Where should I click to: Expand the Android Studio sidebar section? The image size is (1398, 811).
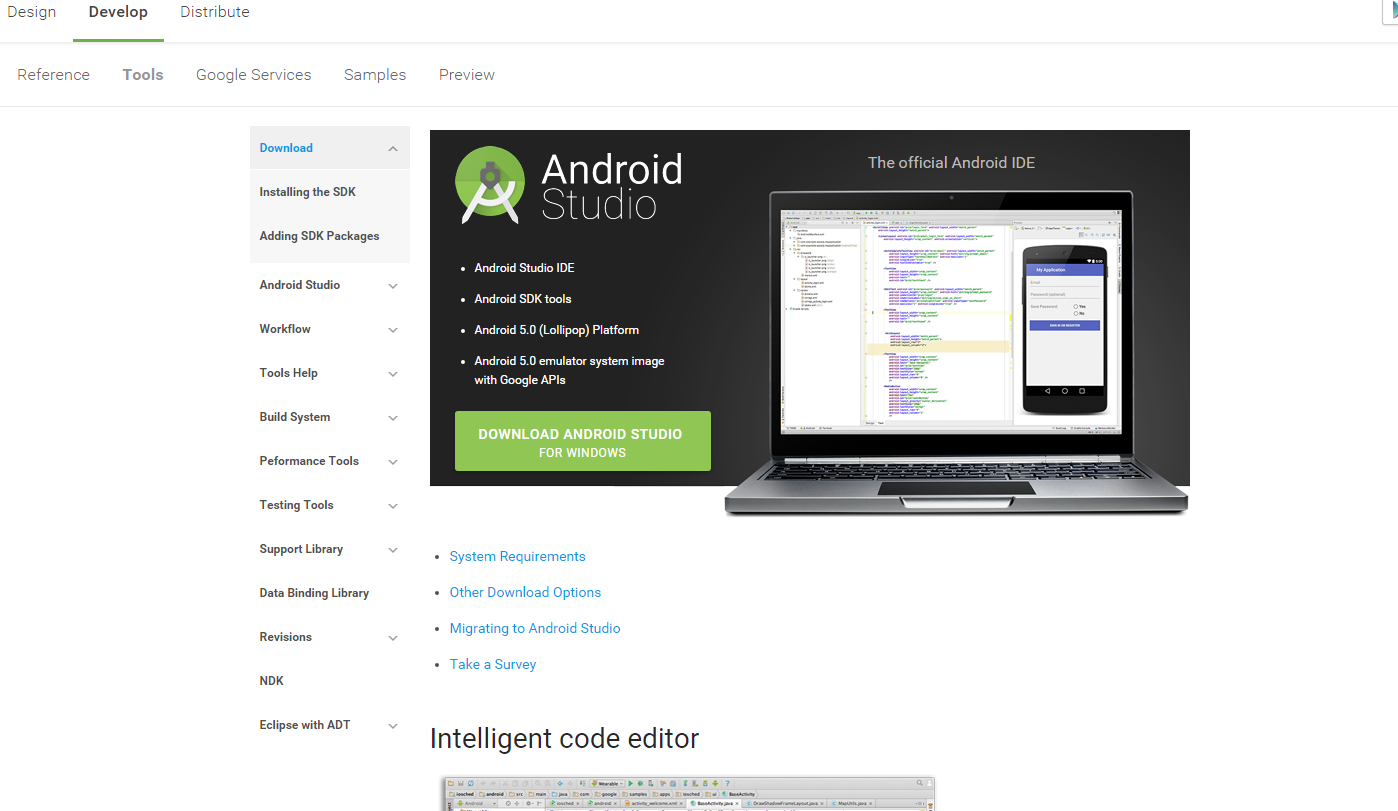[393, 286]
